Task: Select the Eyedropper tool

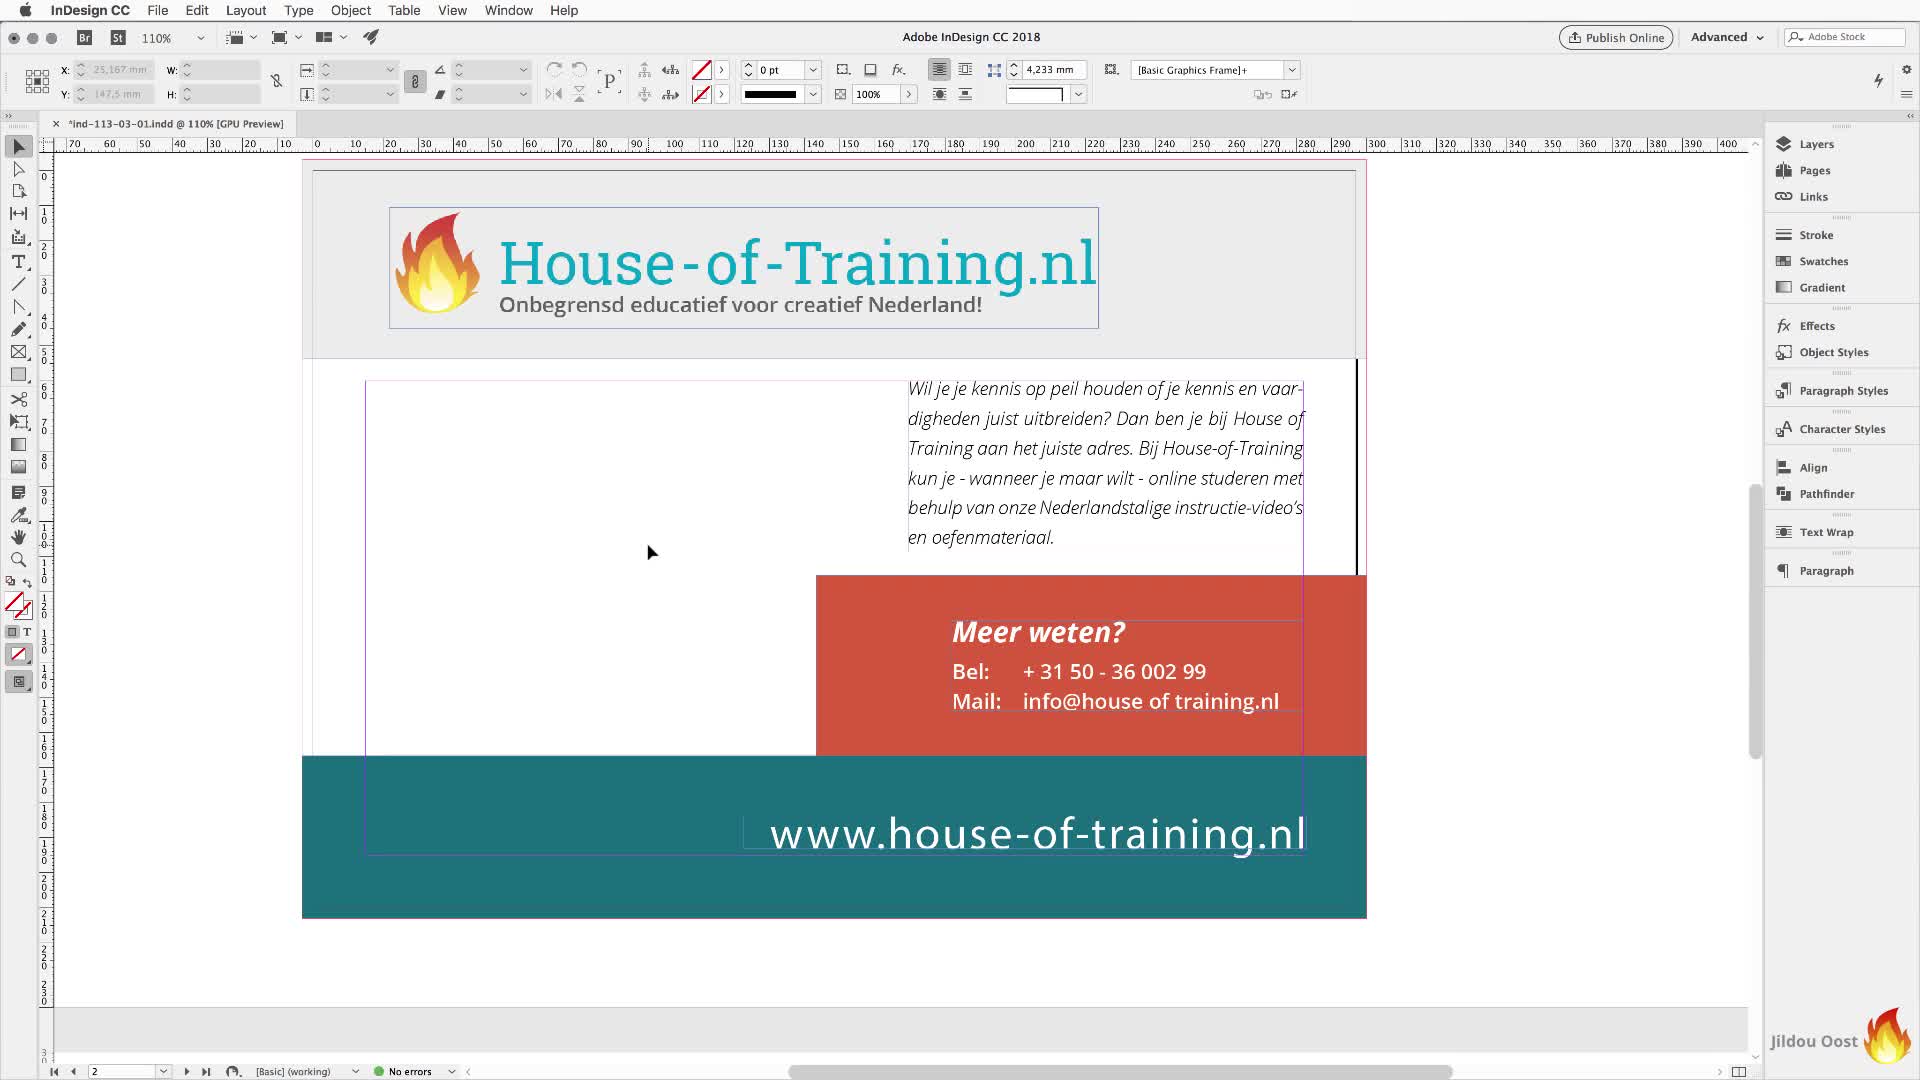Action: (x=18, y=515)
